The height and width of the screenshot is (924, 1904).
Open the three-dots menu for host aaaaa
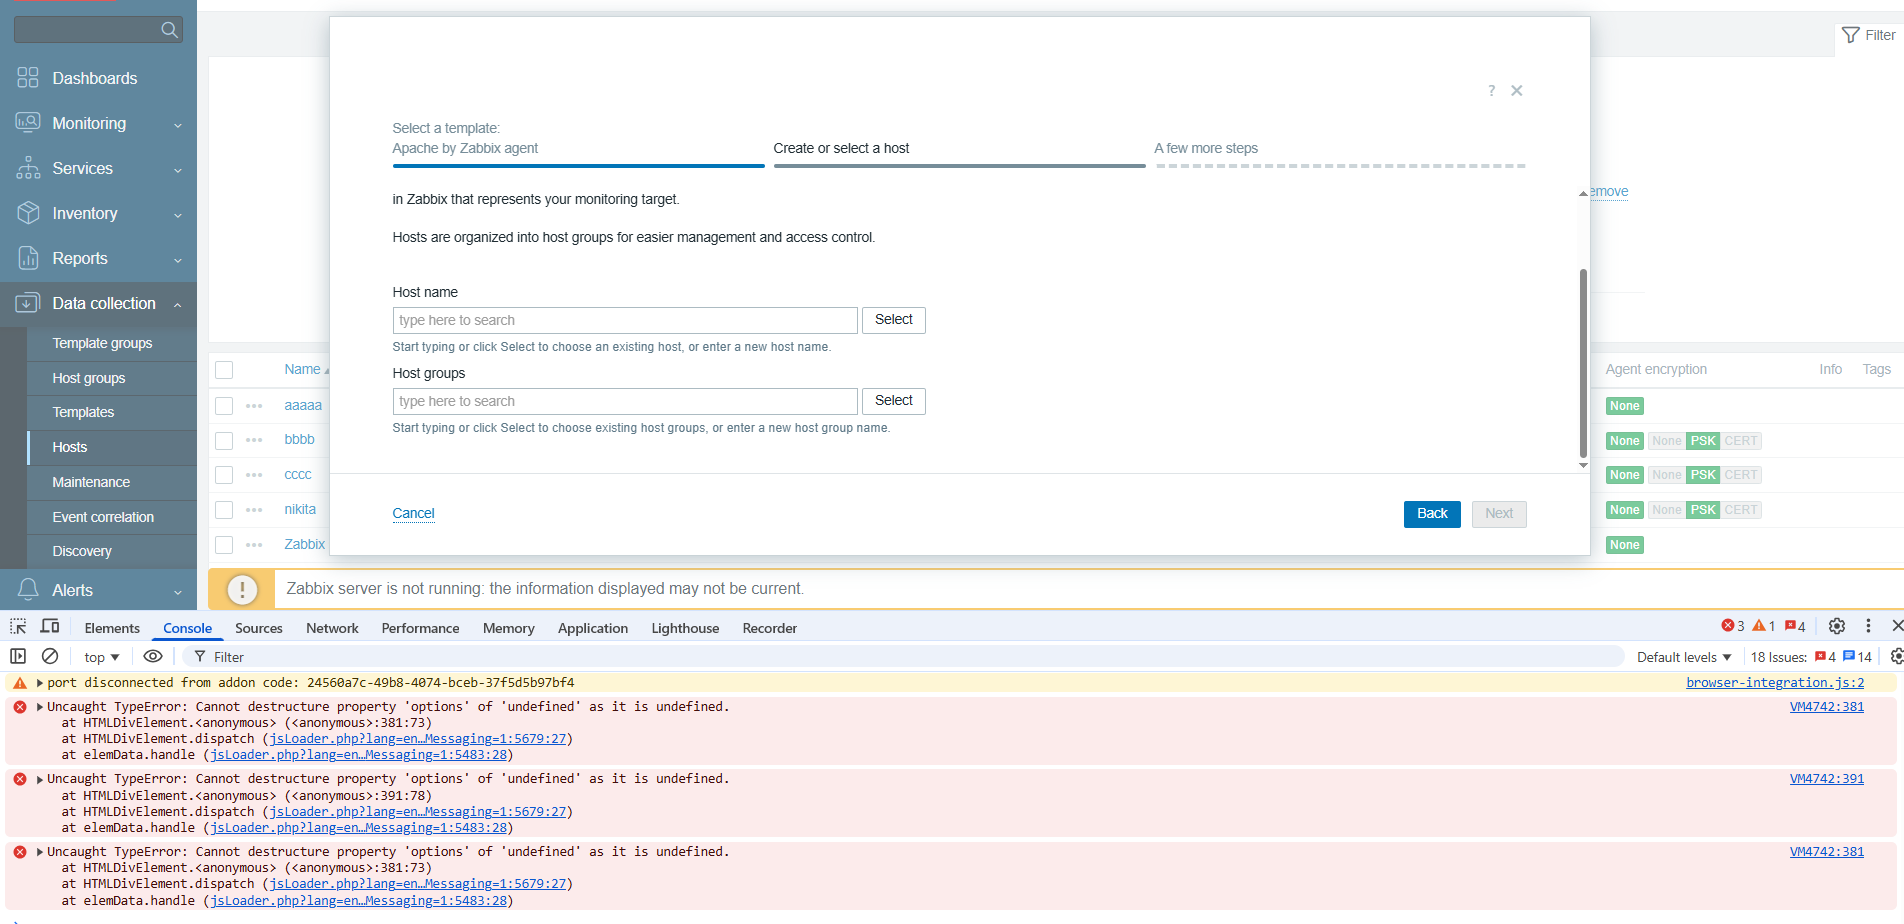[x=254, y=406]
